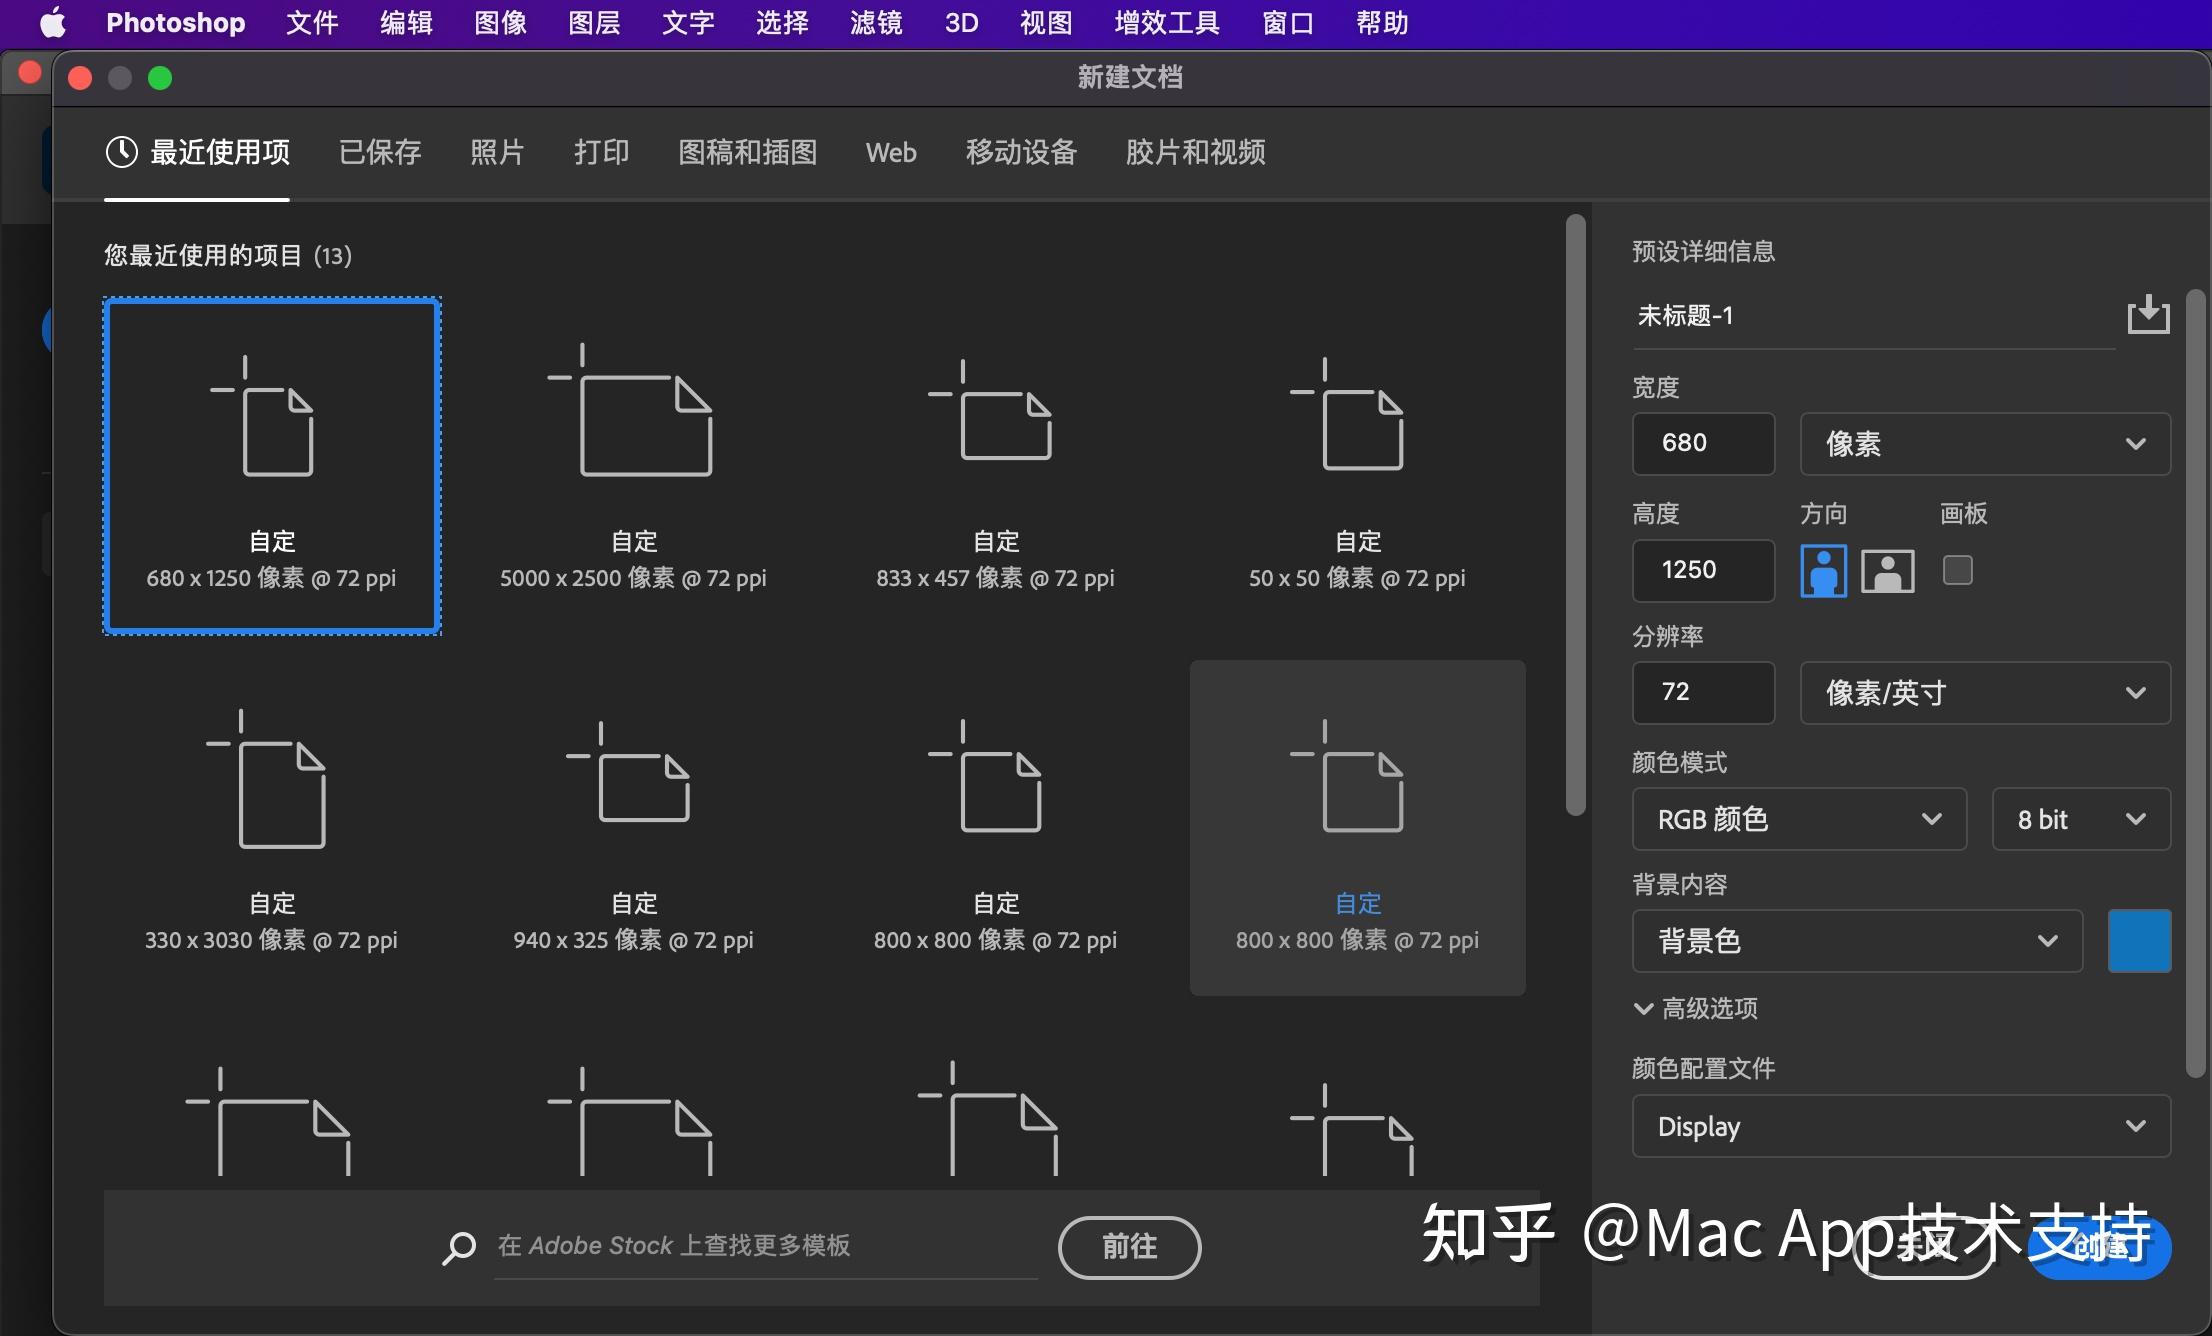The image size is (2212, 1336).
Task: Open the 833 x 457 像素 recent document preset
Action: tap(994, 460)
